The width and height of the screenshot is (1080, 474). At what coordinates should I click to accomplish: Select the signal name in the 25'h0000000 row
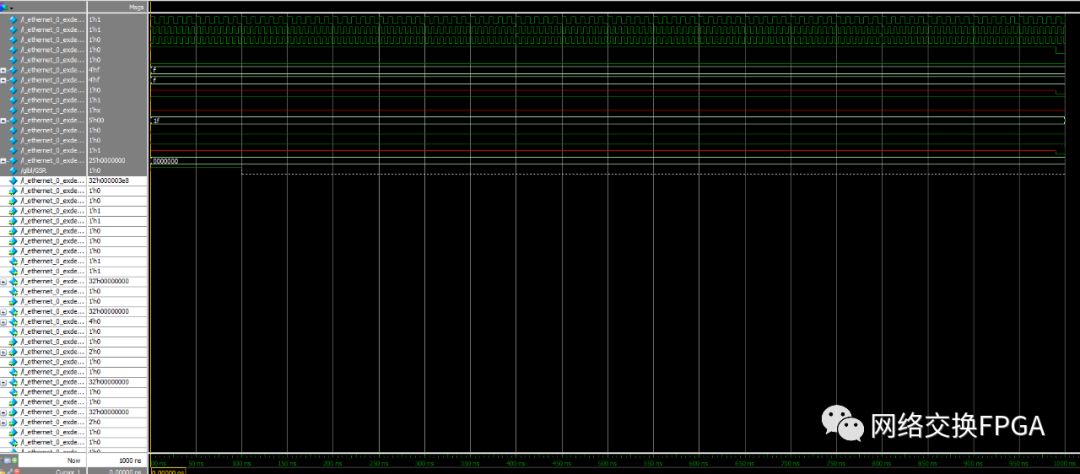click(52, 161)
